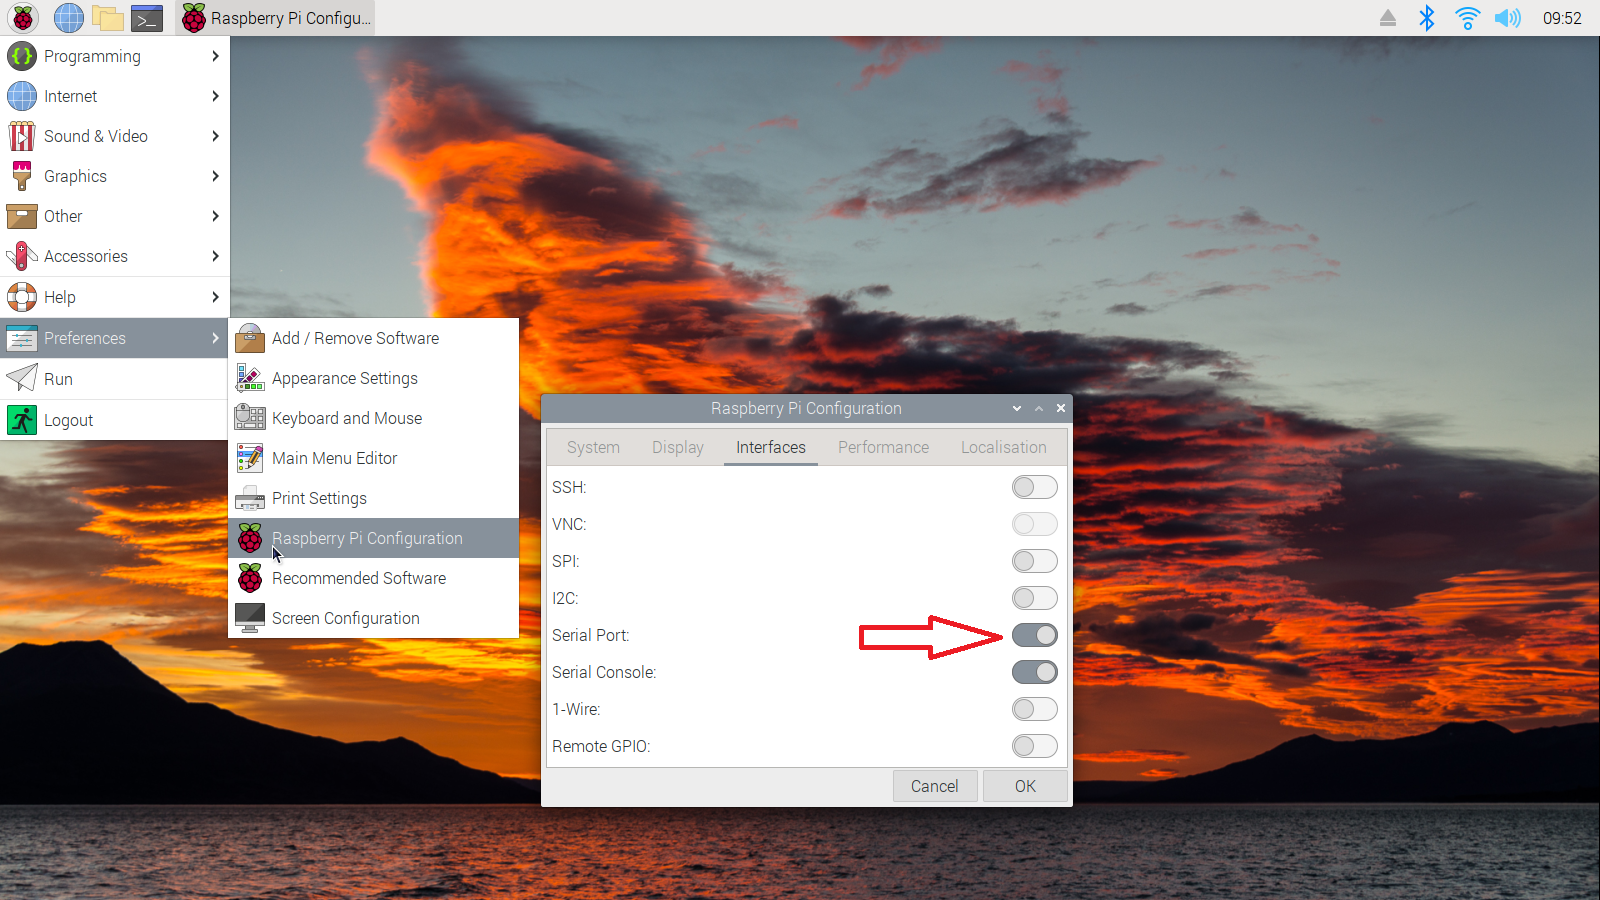Click the Cancel button
This screenshot has height=900, width=1600.
(x=934, y=786)
